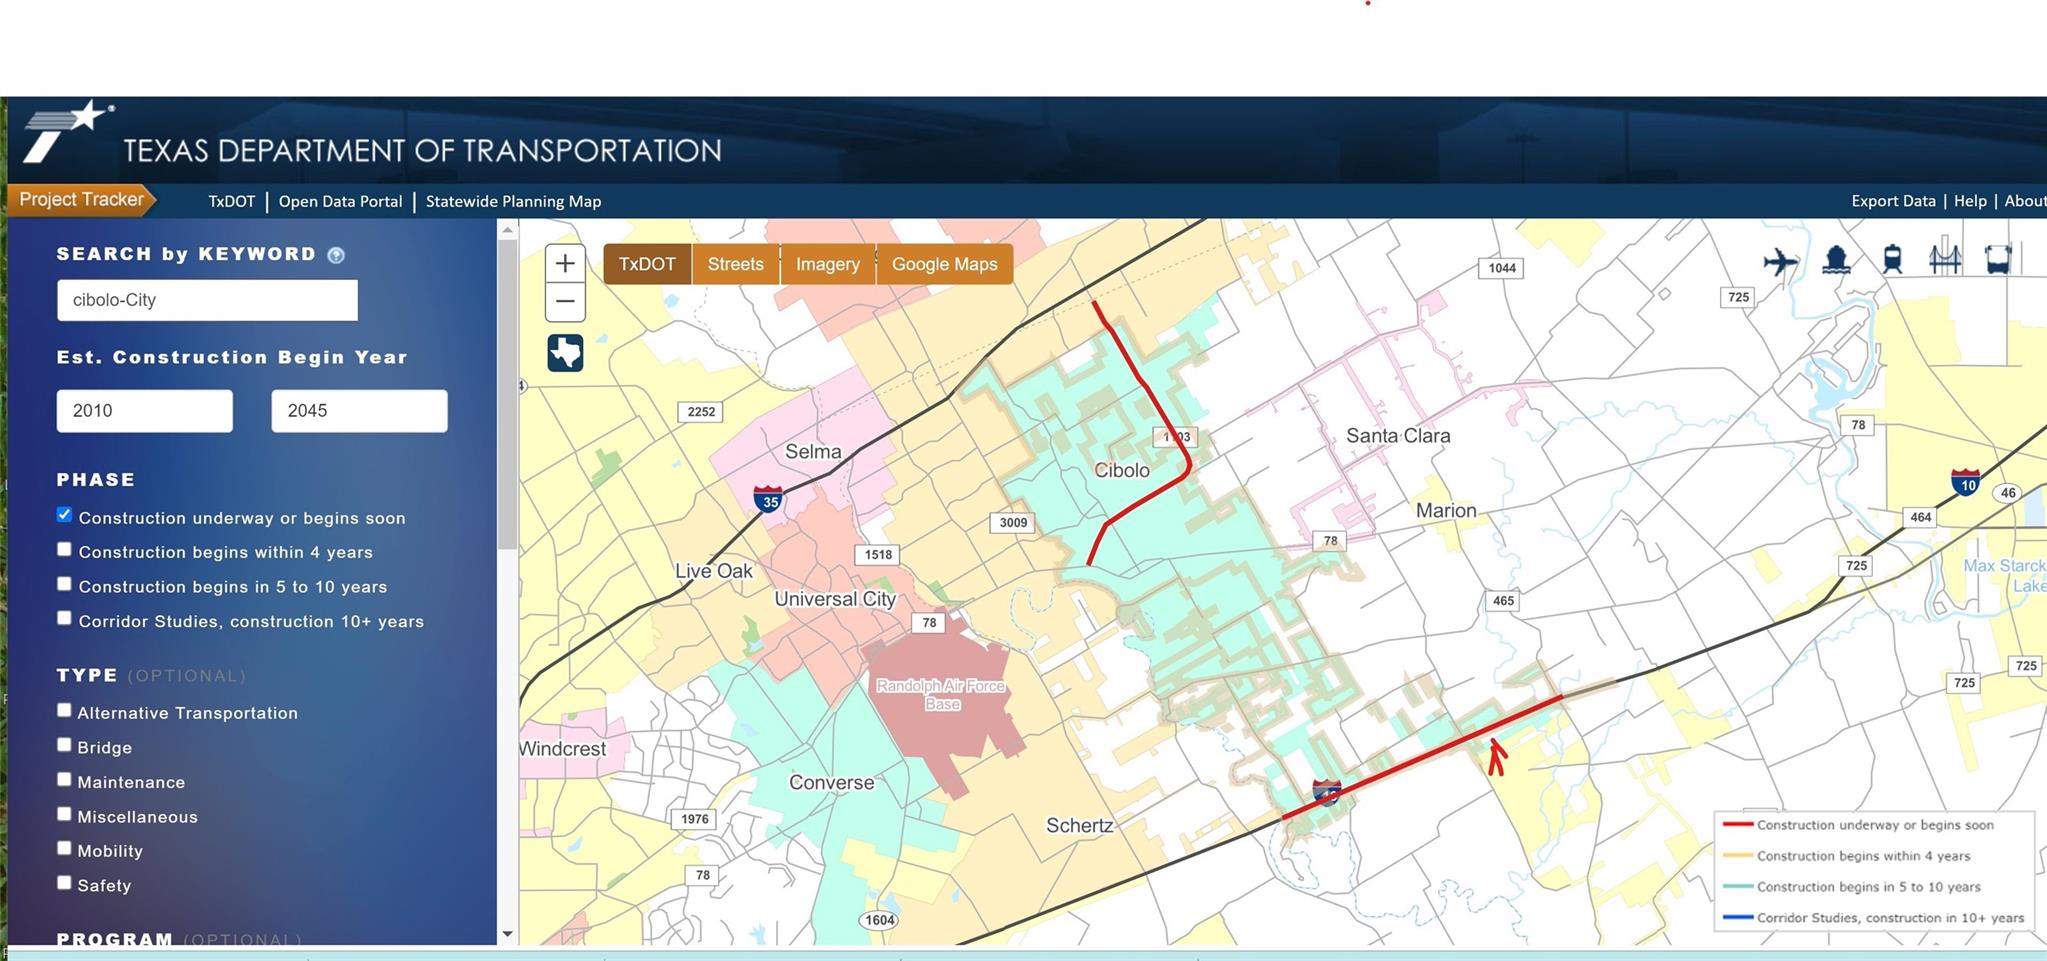Image resolution: width=2047 pixels, height=961 pixels.
Task: Click the keyword search field with cibolo-City
Action: [x=207, y=300]
